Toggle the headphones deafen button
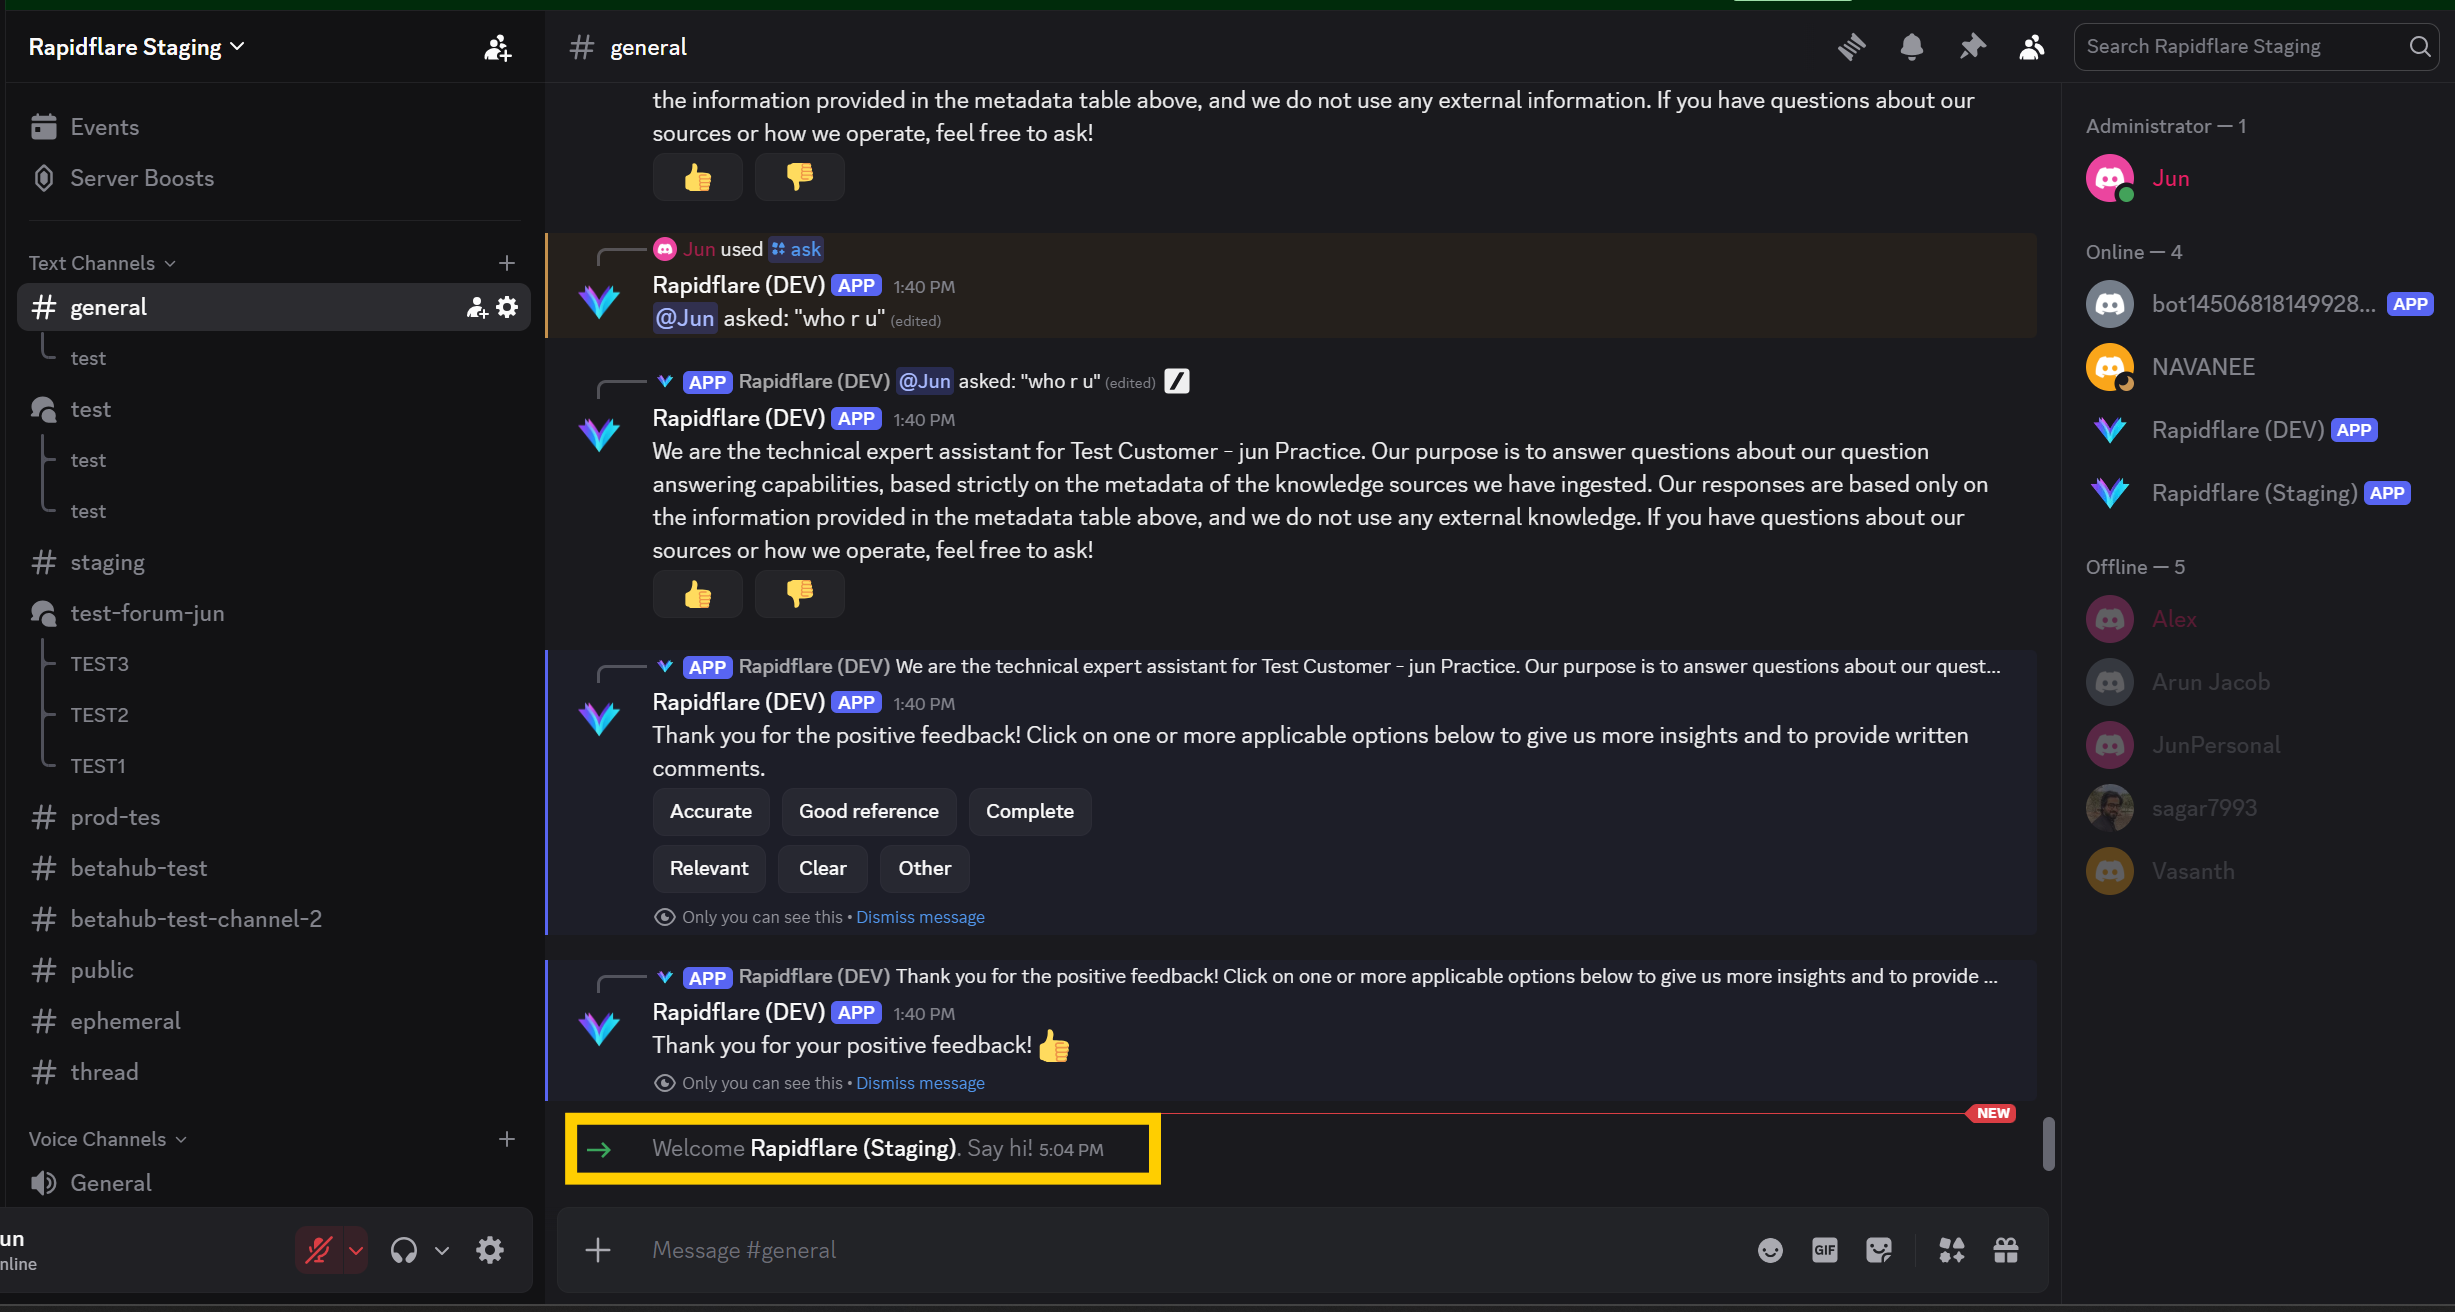This screenshot has height=1312, width=2455. (x=404, y=1250)
